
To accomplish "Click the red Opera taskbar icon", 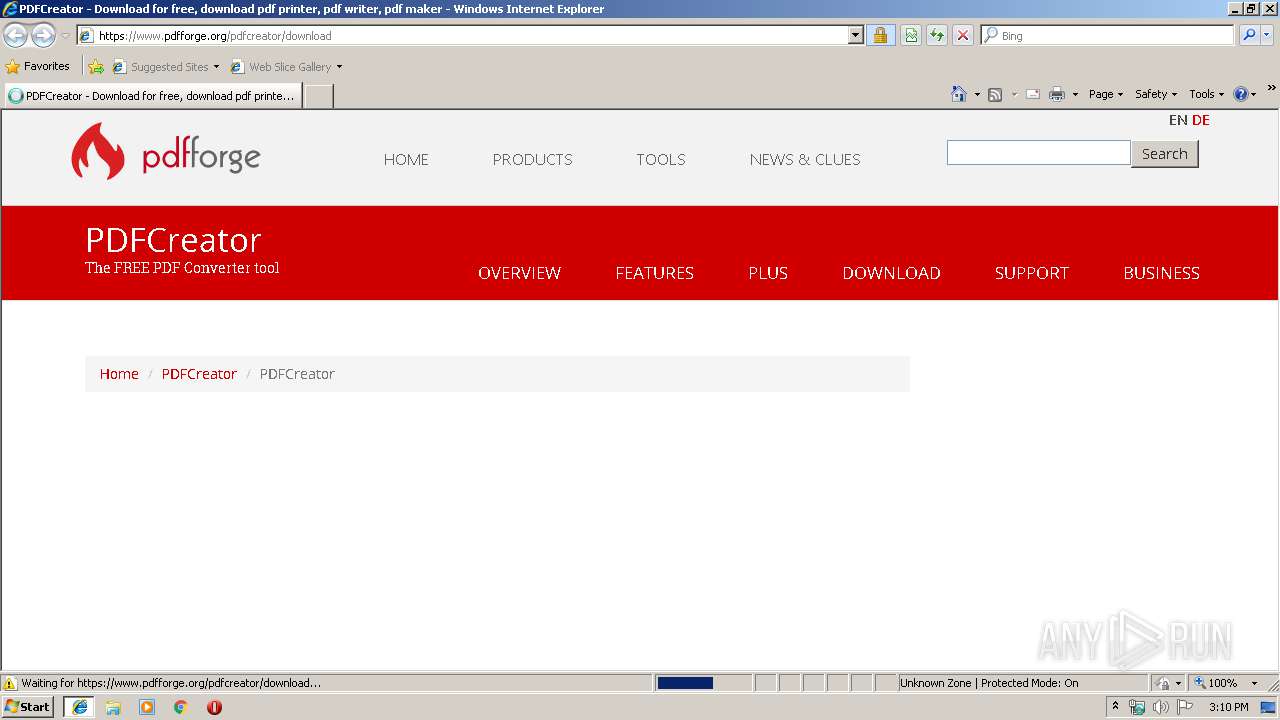I will click(x=214, y=707).
